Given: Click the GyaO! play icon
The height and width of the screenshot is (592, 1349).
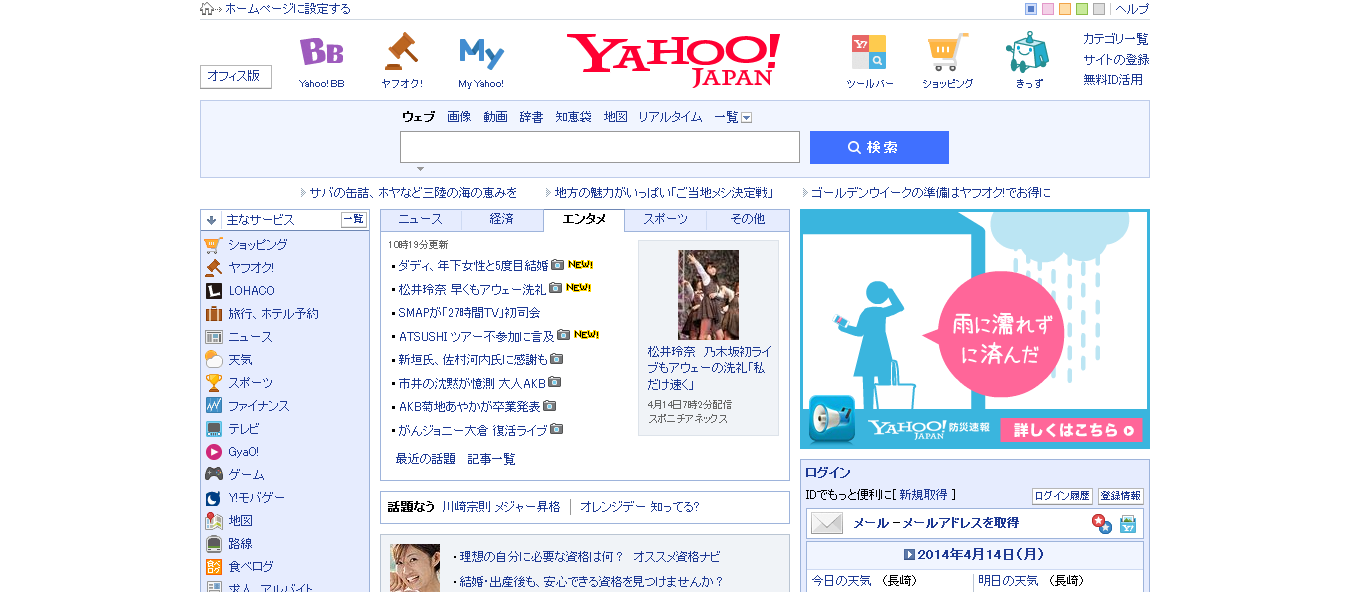Looking at the screenshot, I should [213, 452].
